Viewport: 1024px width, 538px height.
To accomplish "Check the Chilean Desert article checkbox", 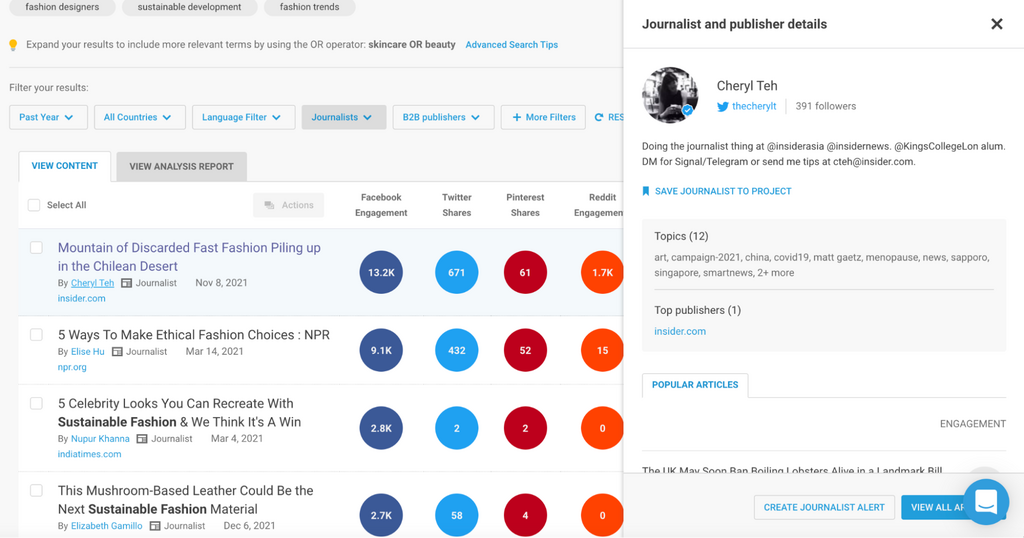I will [36, 248].
